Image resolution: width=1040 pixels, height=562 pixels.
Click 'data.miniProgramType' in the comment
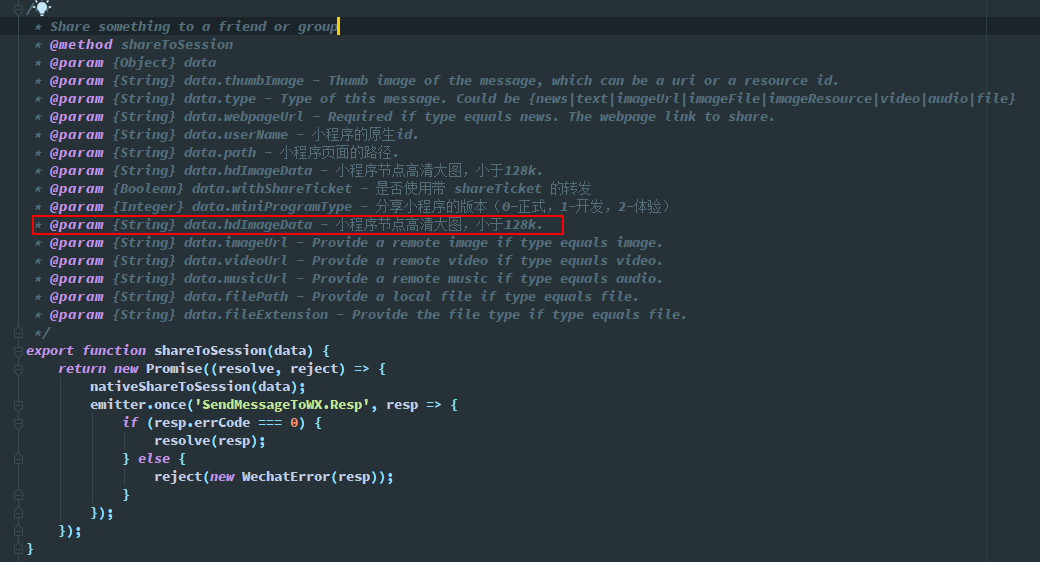[x=271, y=206]
